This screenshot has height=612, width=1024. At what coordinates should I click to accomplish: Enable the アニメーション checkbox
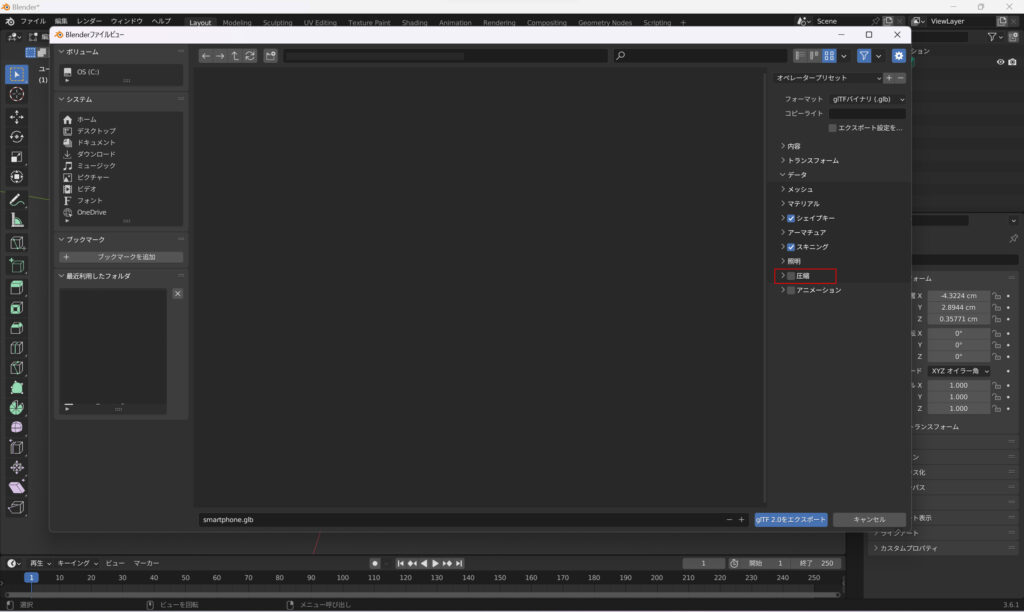791,290
